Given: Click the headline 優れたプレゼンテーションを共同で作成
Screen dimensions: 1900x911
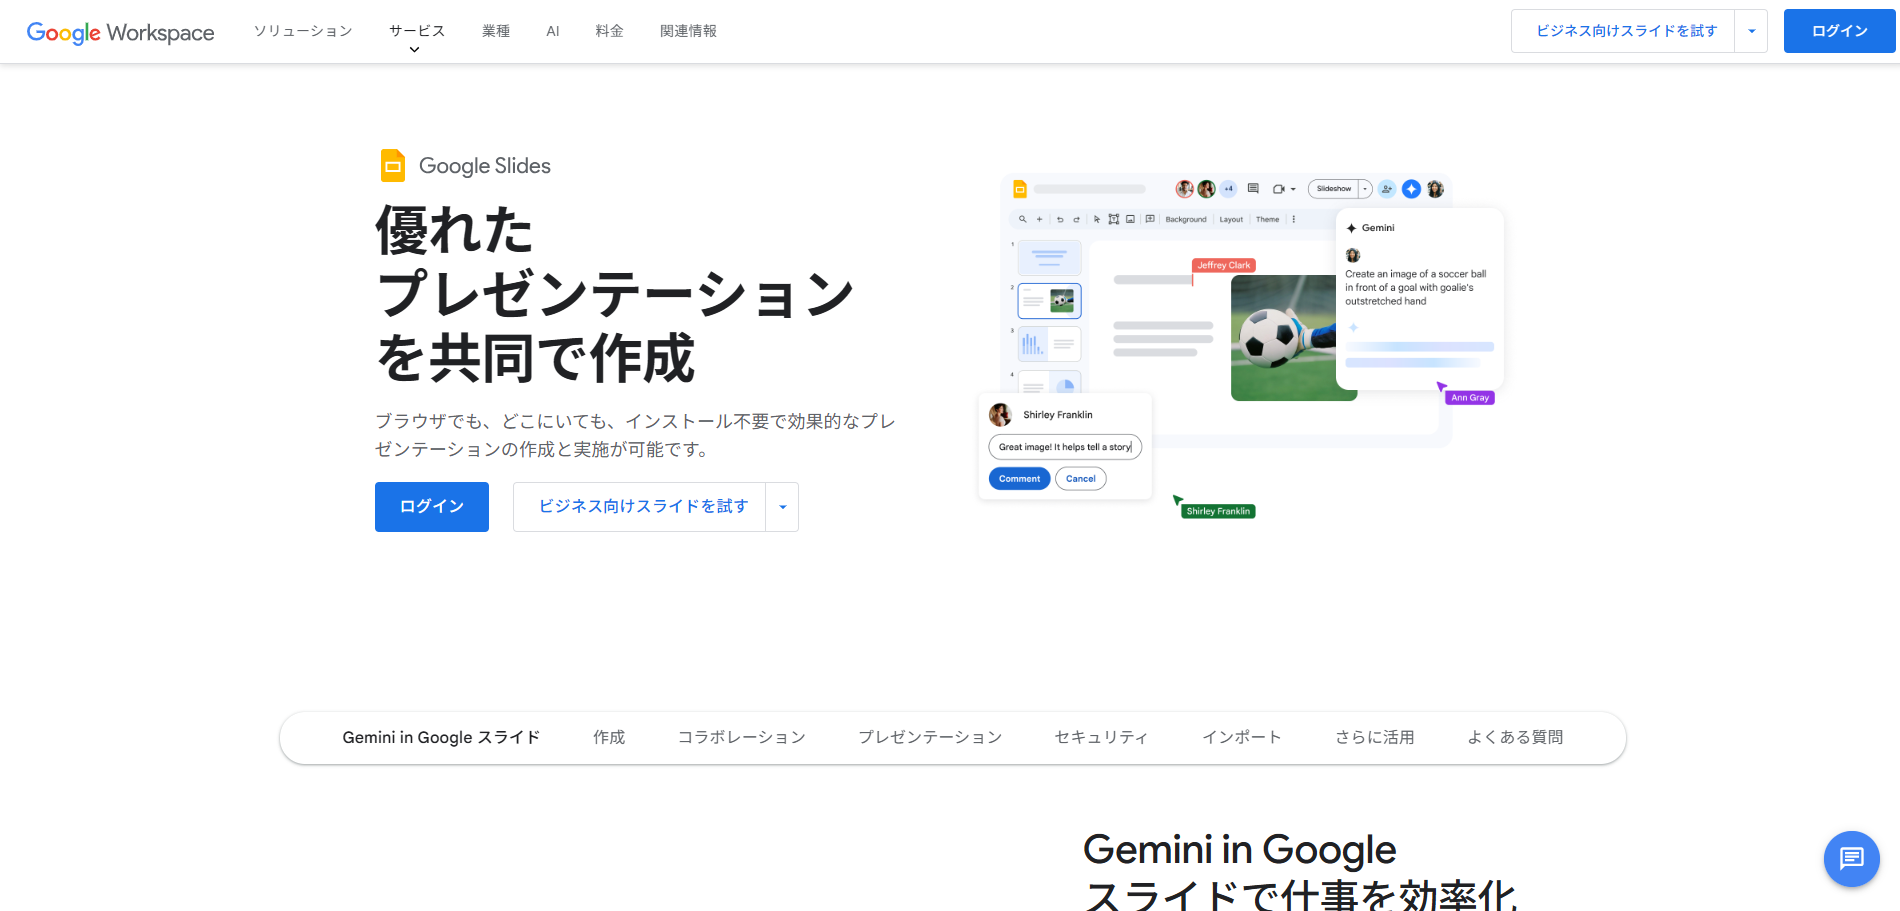Looking at the screenshot, I should (614, 294).
